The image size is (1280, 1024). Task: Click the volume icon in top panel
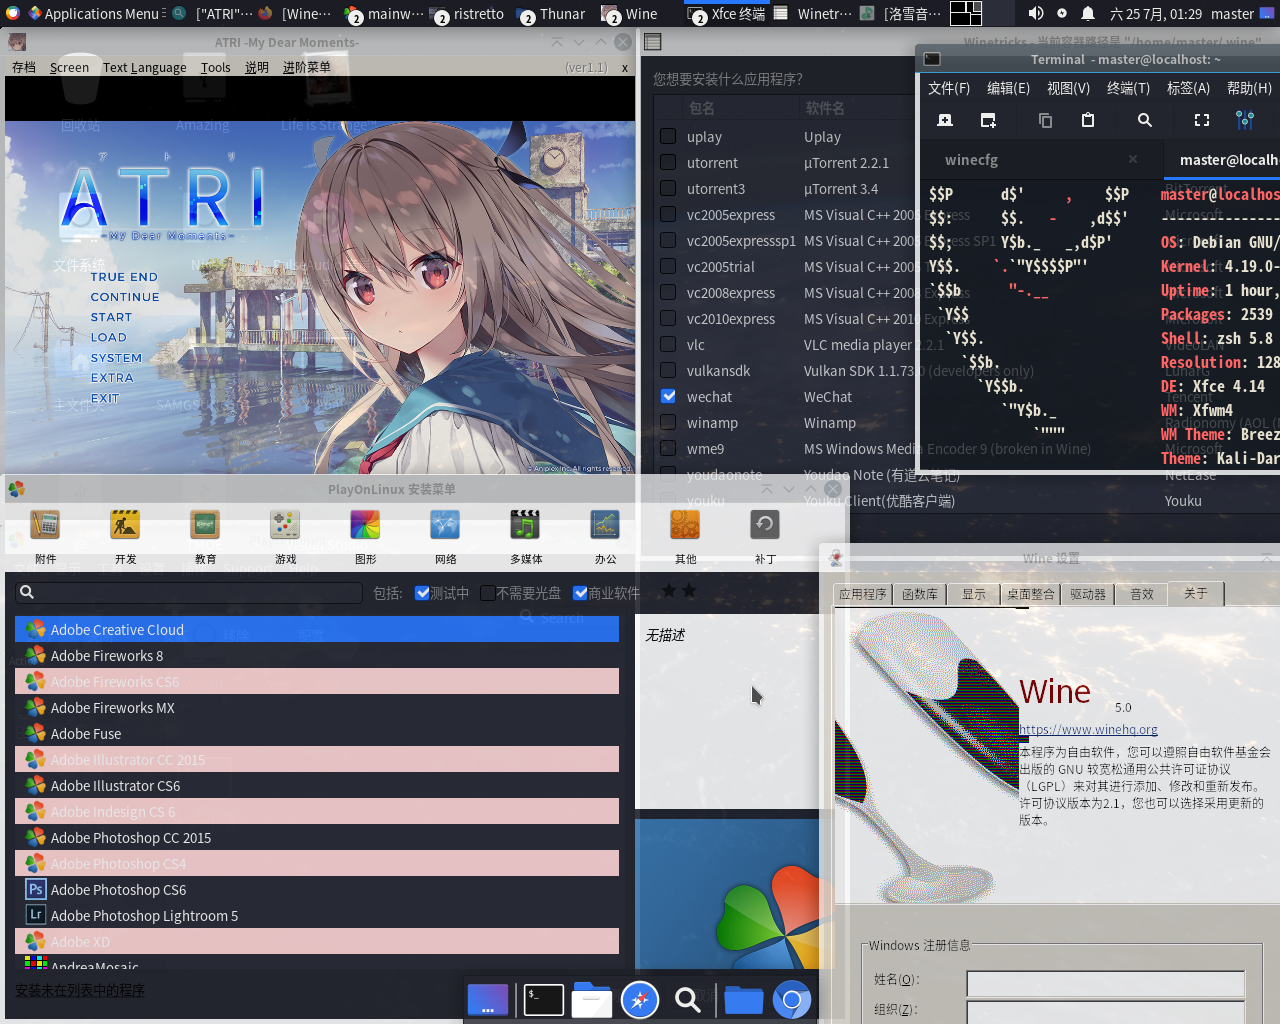point(1036,13)
